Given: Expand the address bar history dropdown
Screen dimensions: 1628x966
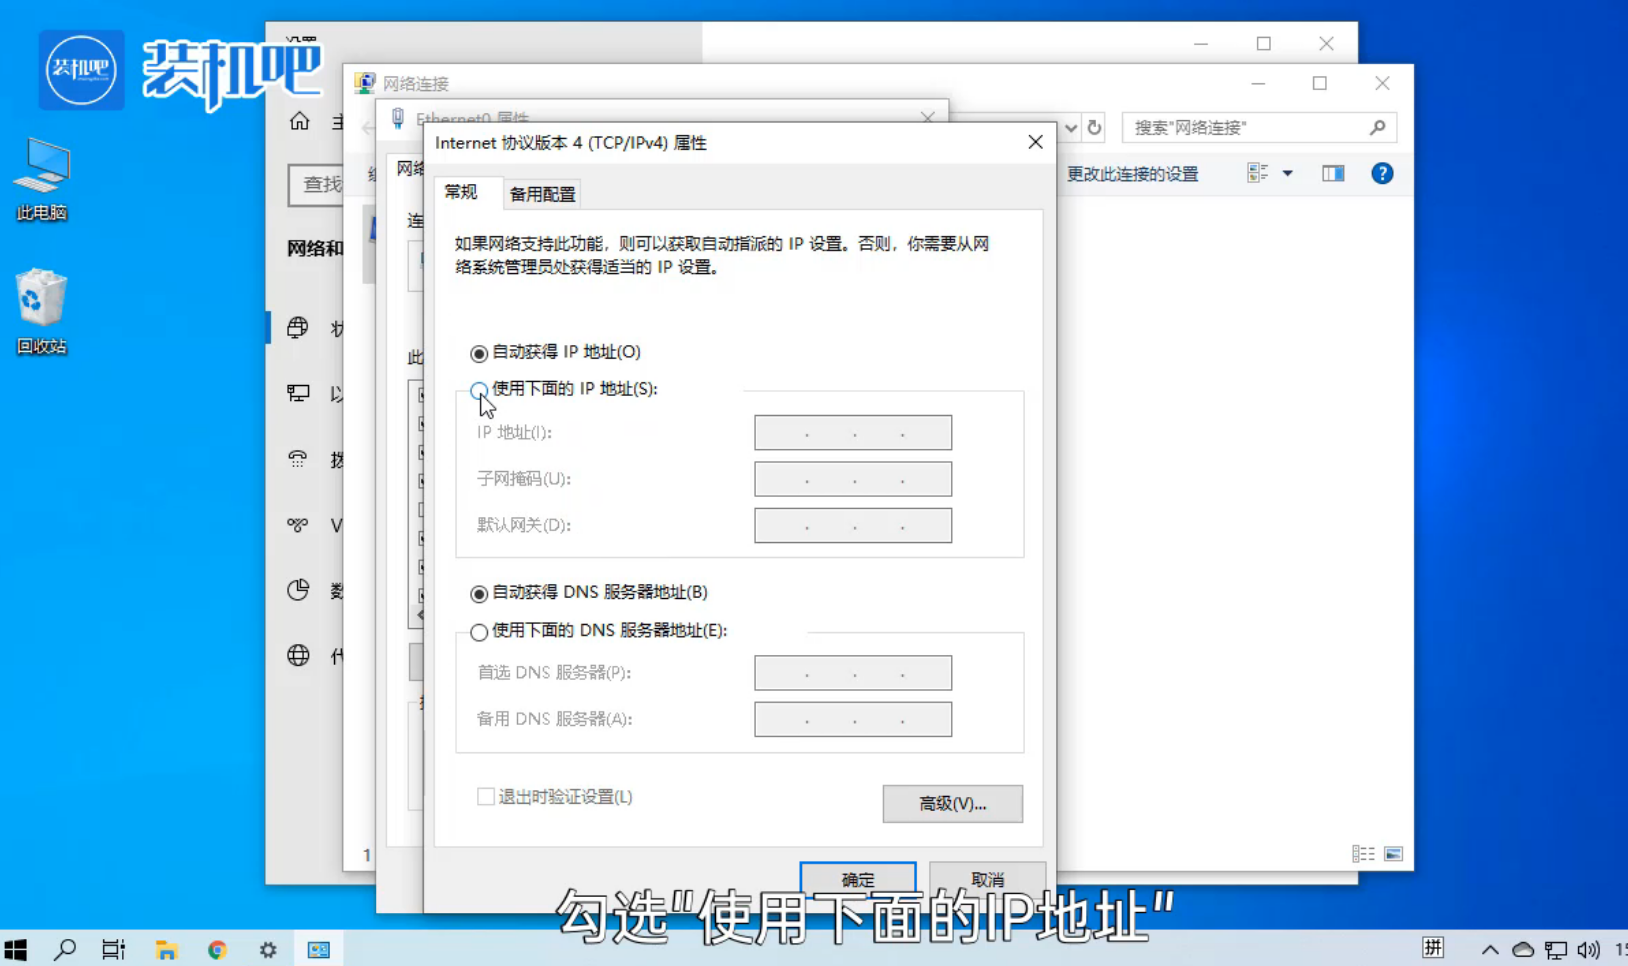Looking at the screenshot, I should point(1071,128).
